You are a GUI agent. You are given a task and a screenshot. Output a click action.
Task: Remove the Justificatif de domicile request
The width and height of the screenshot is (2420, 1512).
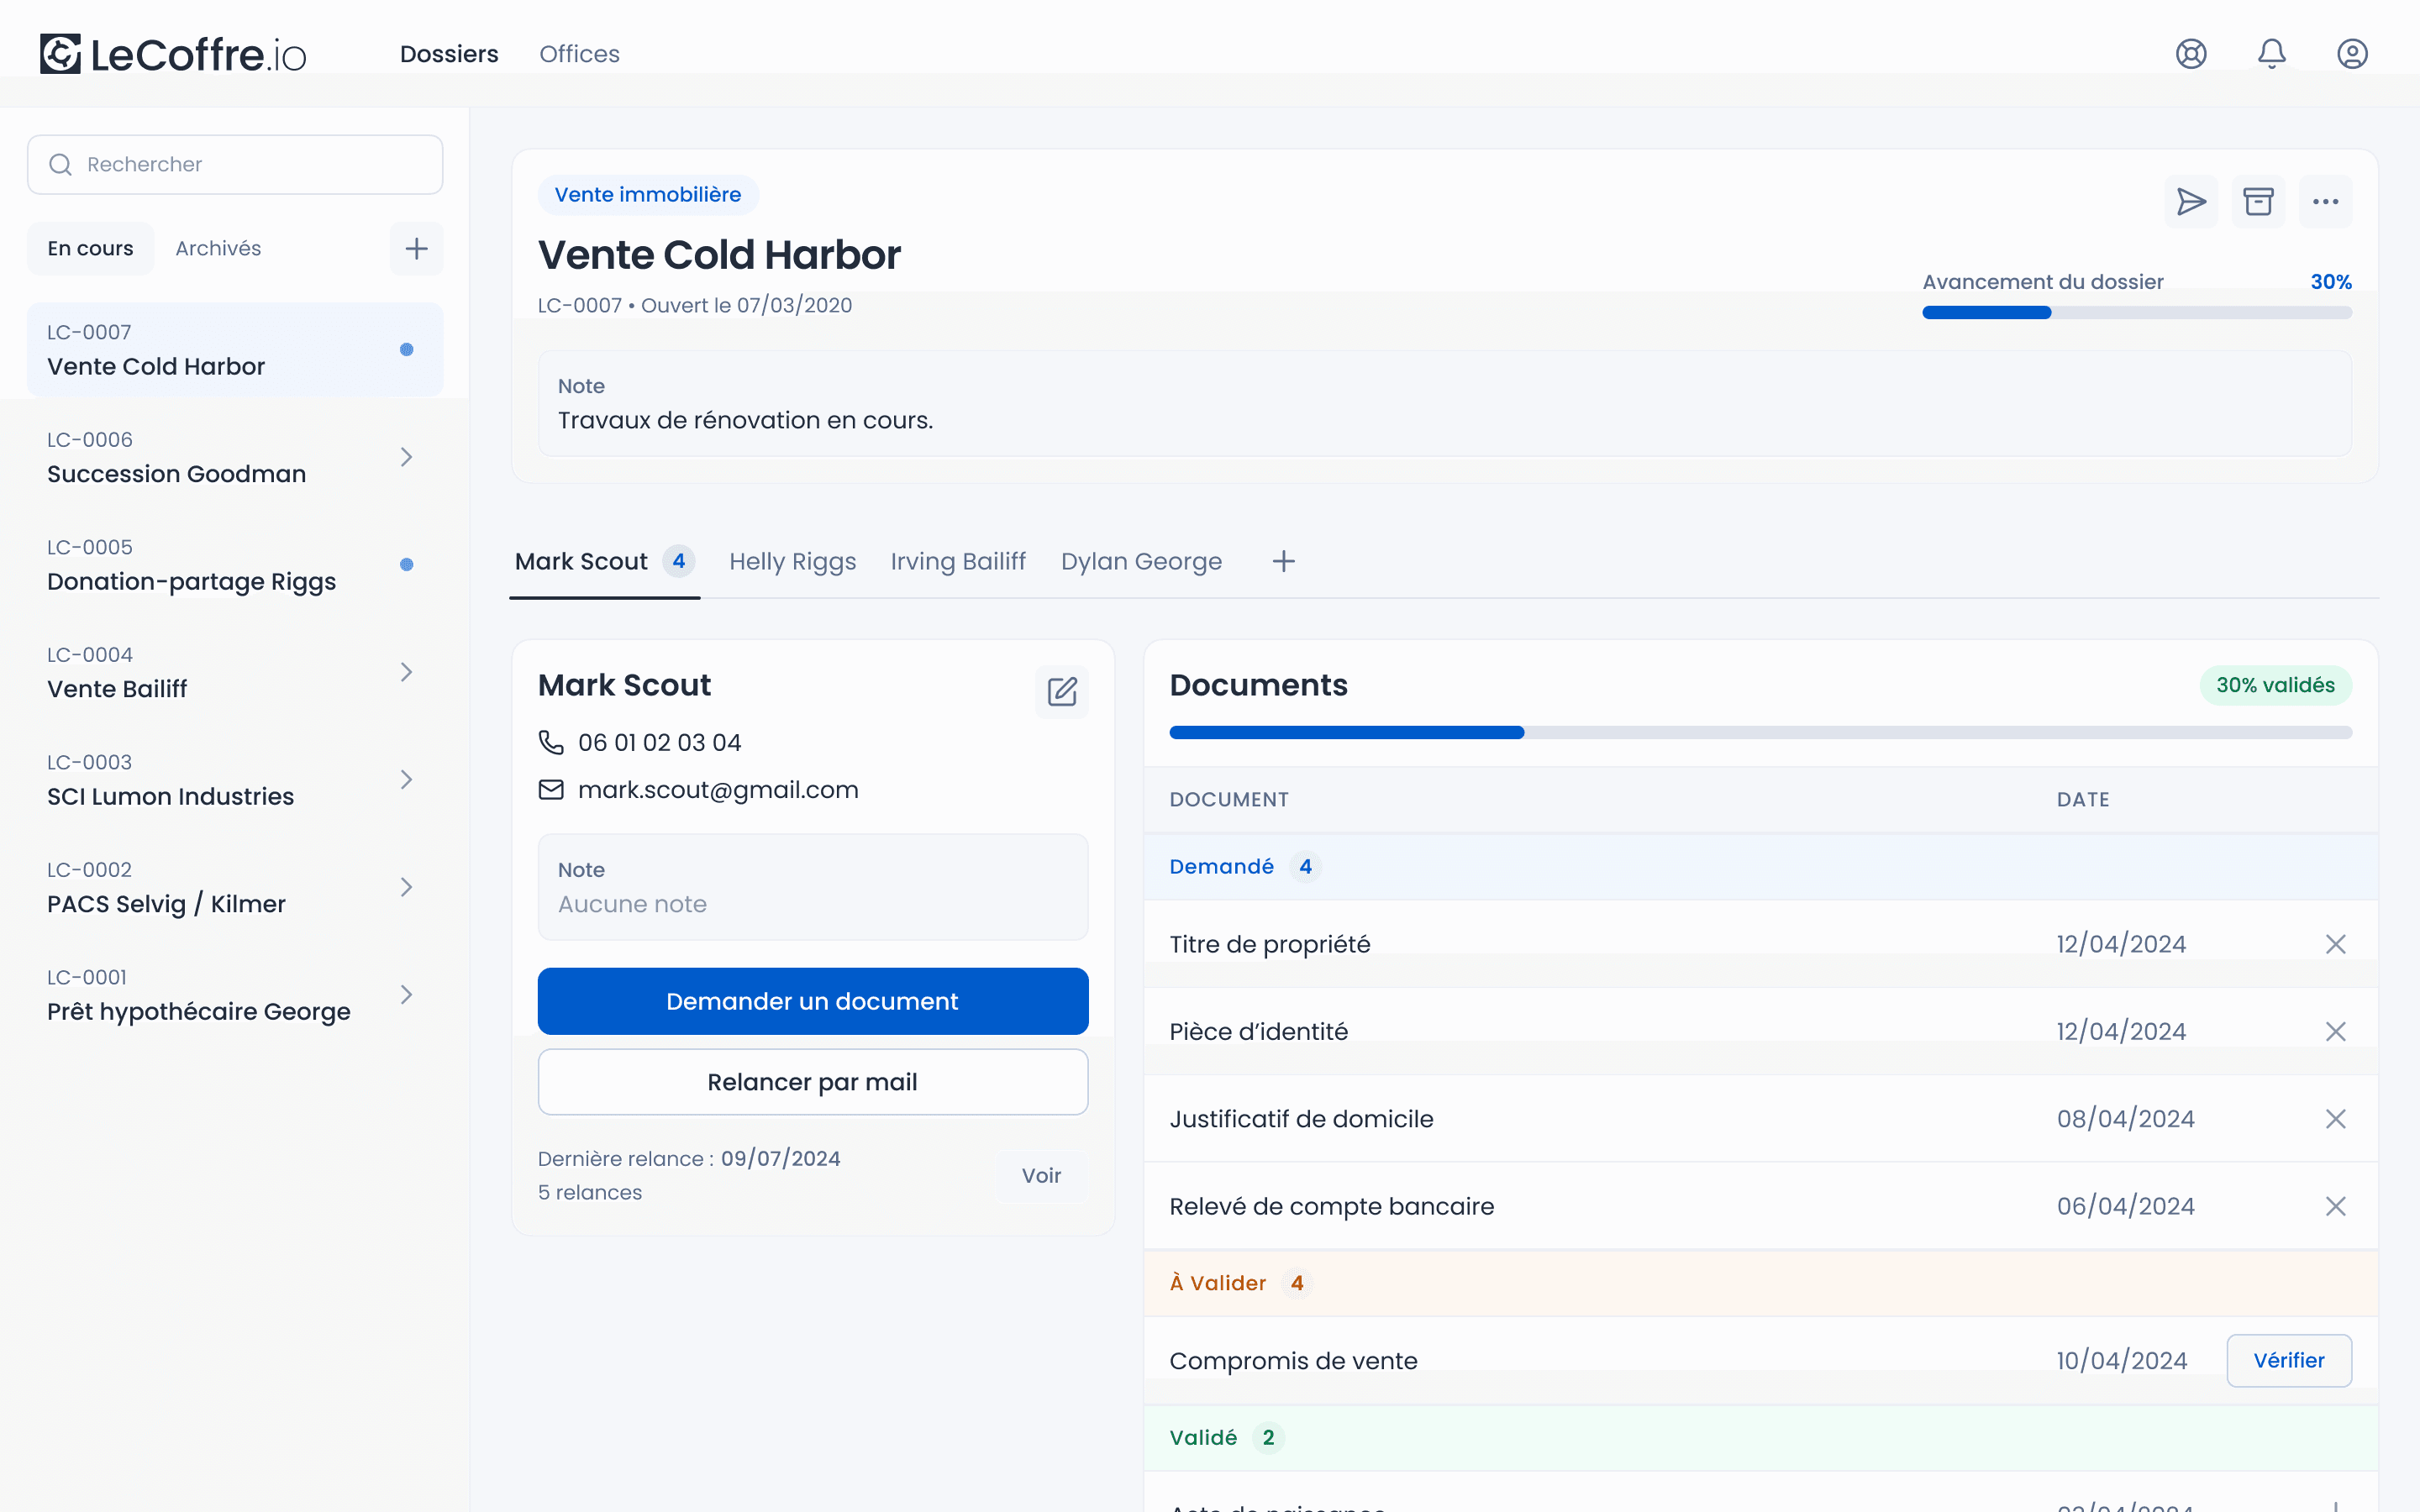pyautogui.click(x=2335, y=1119)
